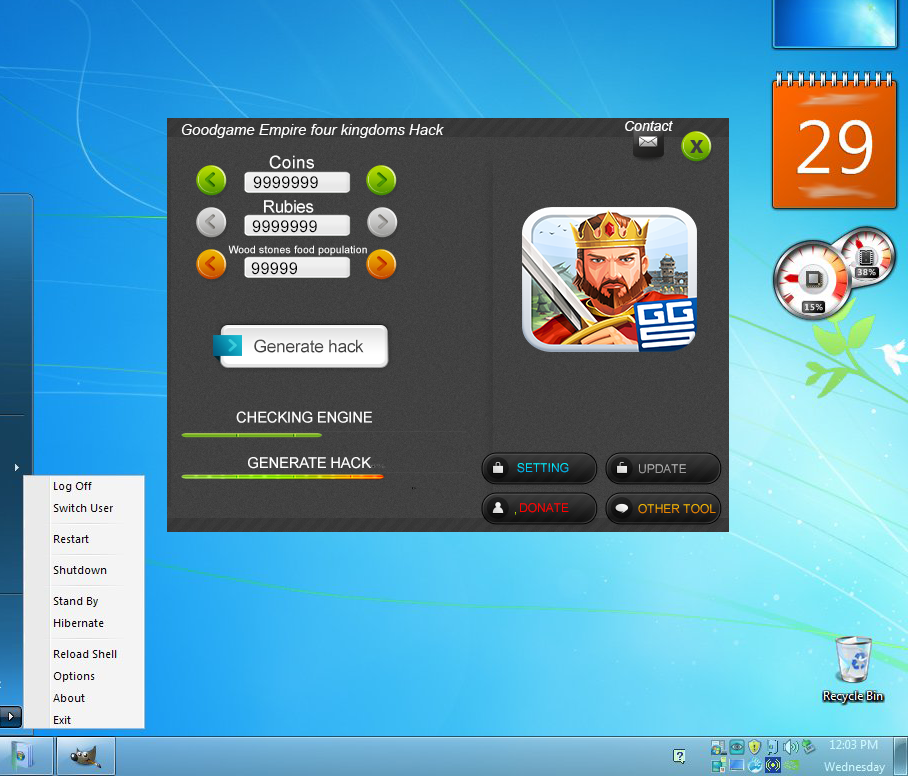The image size is (908, 776).
Task: Click inside the Coins value field
Action: (x=297, y=182)
